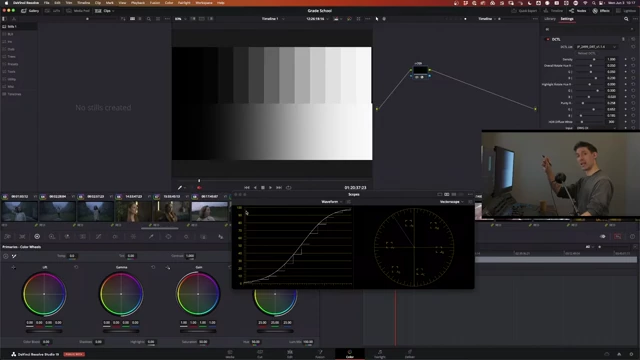Viewport: 640px width, 360px height.
Task: Click the auto balance icon in Primaries
Action: [x=6, y=256]
